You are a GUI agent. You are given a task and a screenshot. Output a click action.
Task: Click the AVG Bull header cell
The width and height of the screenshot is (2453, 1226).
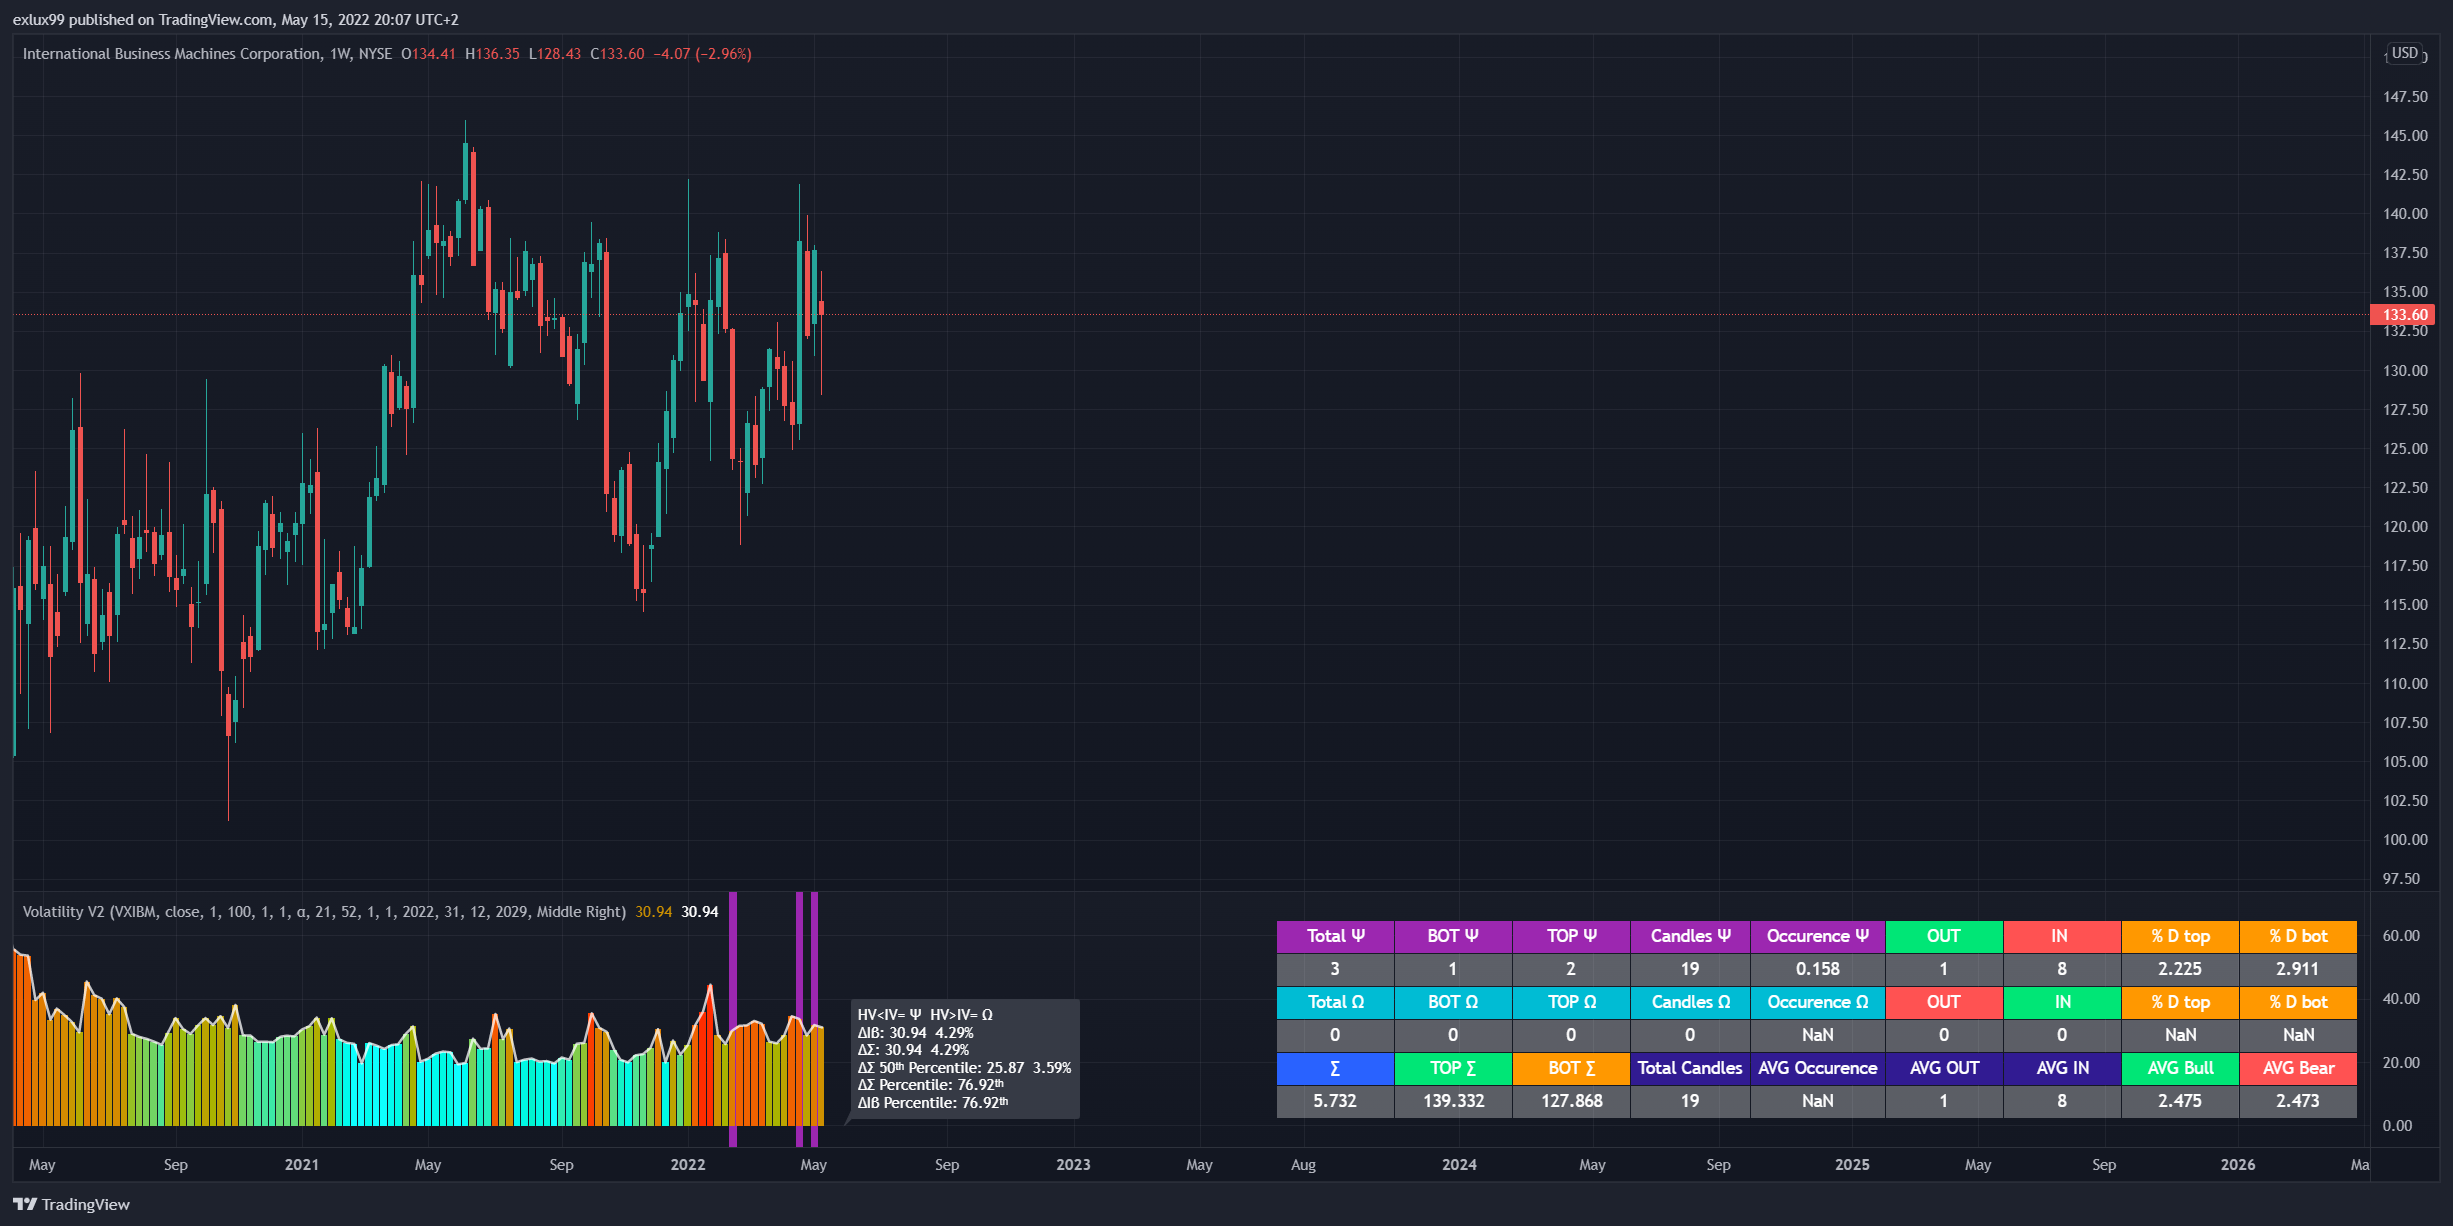(x=2180, y=1069)
